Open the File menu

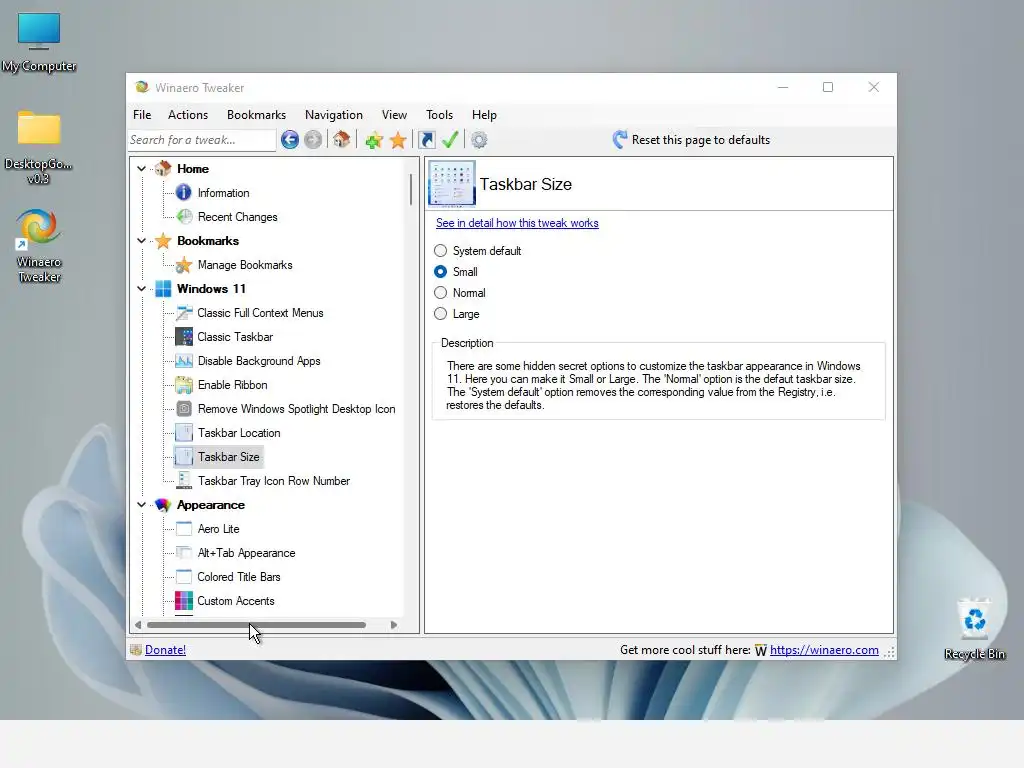142,115
